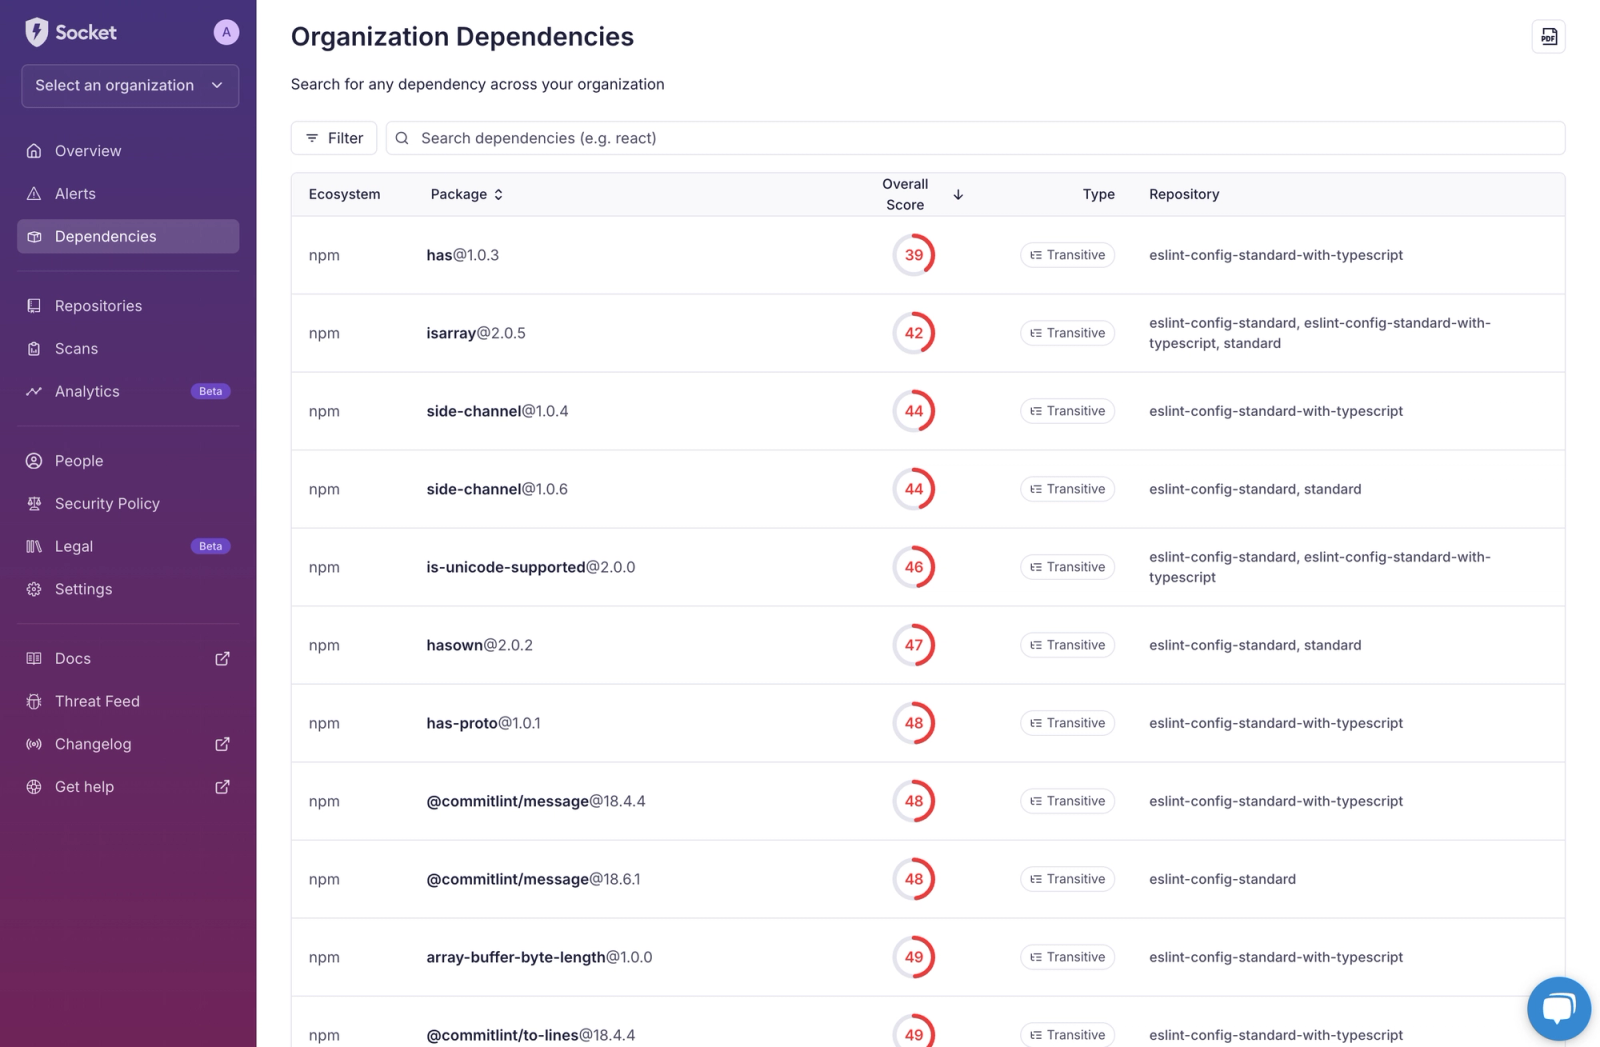Open package is-unicode-supported@2.0.0

(531, 567)
